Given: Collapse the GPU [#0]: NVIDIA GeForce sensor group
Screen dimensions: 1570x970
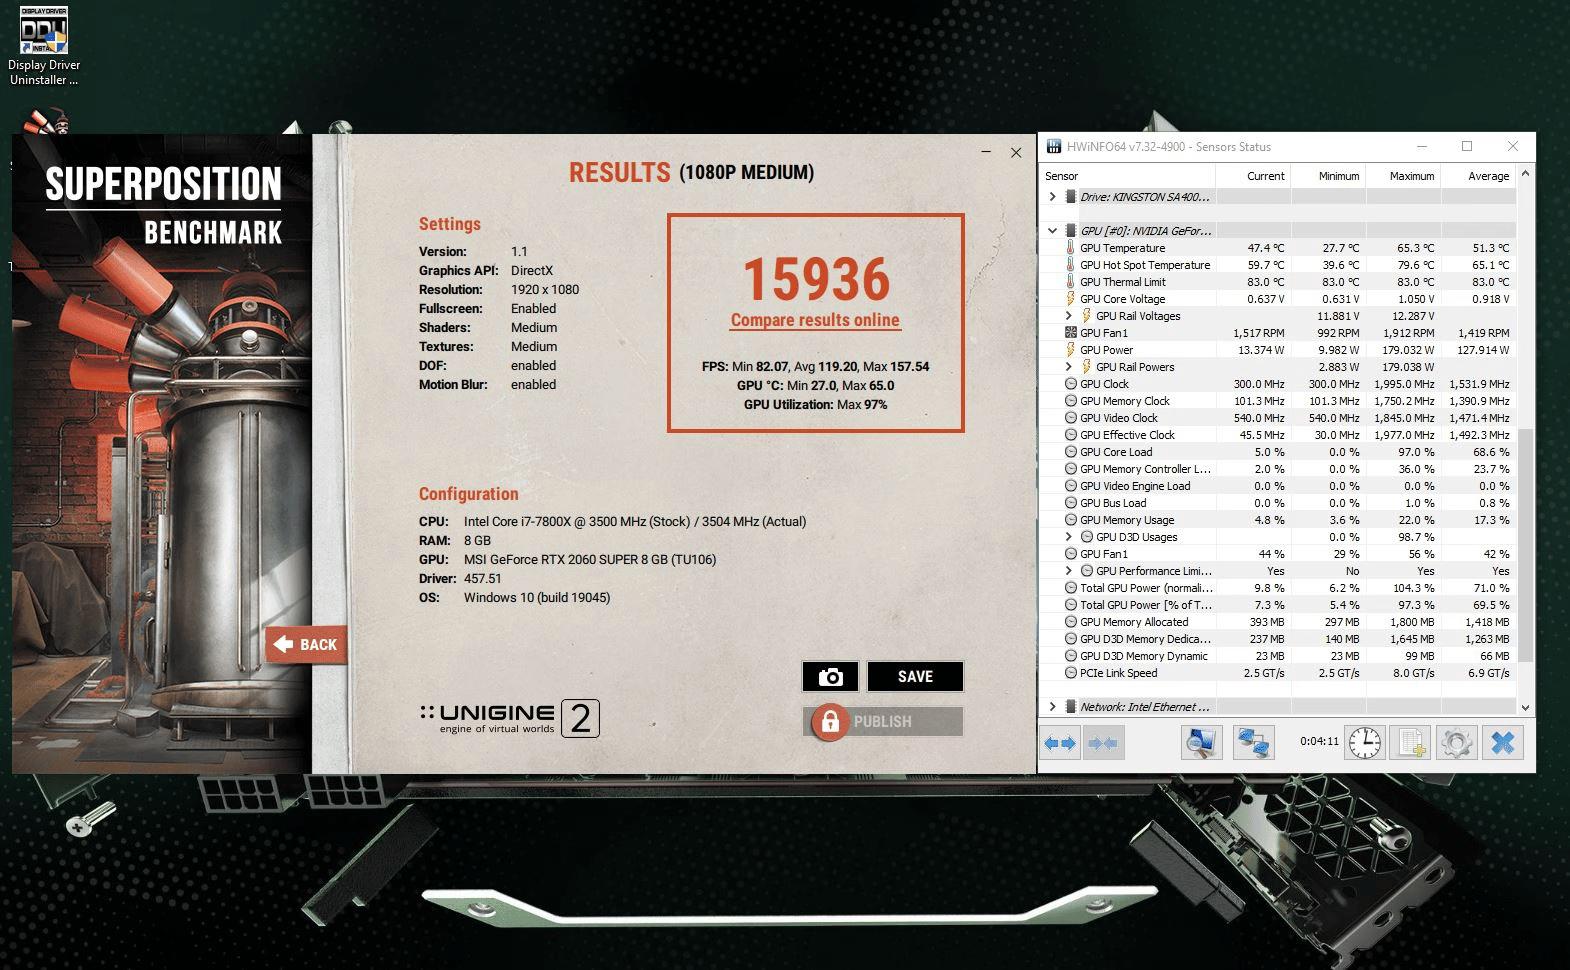Looking at the screenshot, I should (1052, 230).
